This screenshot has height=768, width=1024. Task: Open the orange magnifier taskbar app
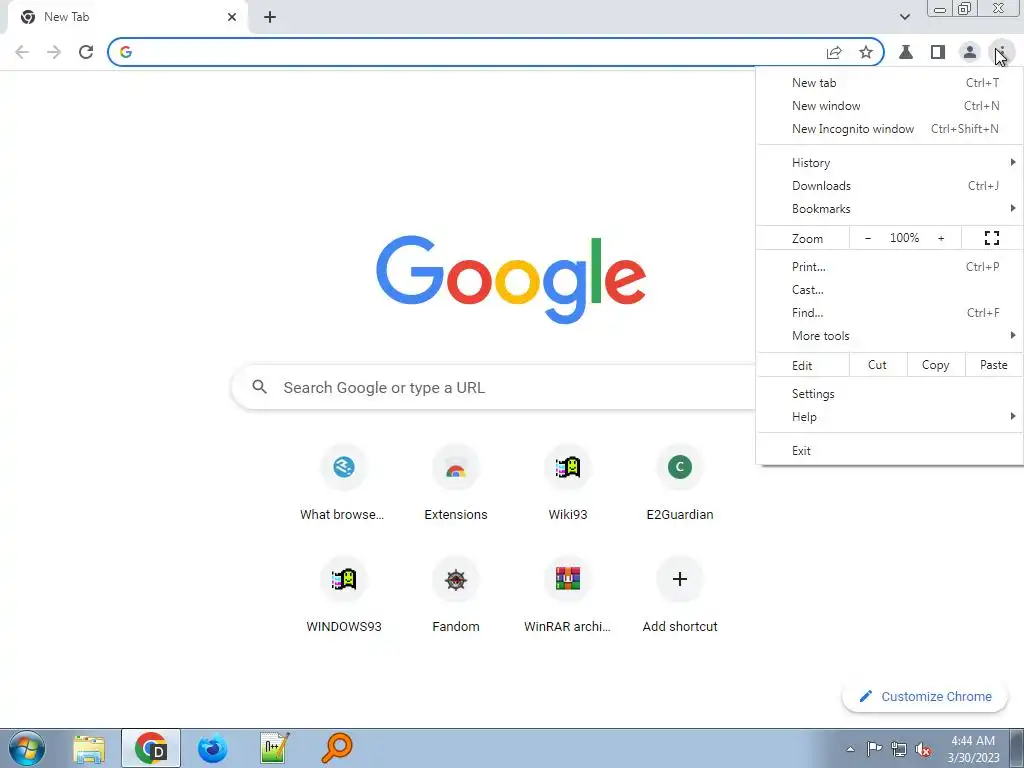pyautogui.click(x=337, y=748)
